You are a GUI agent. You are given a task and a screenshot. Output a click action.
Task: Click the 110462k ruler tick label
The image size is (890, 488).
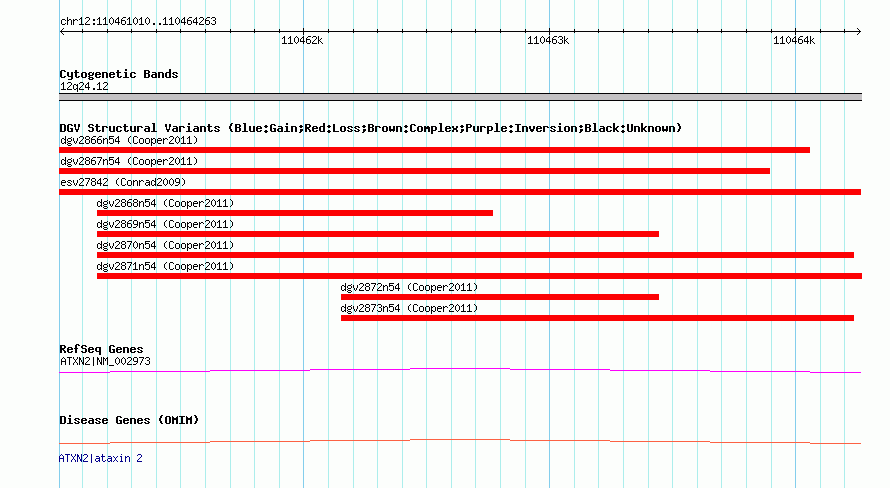point(302,40)
